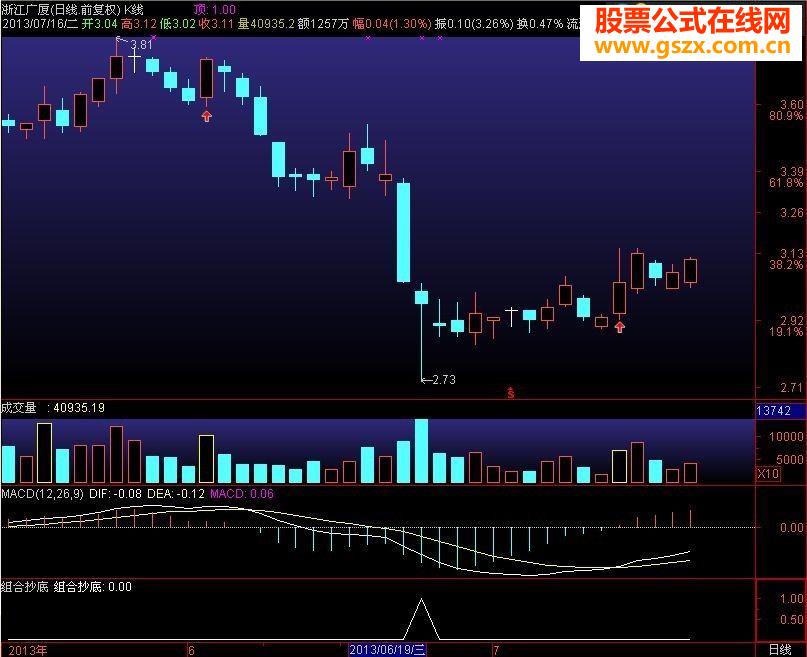The height and width of the screenshot is (657, 807).
Task: Select the 成交量 volume panel label
Action: point(19,408)
